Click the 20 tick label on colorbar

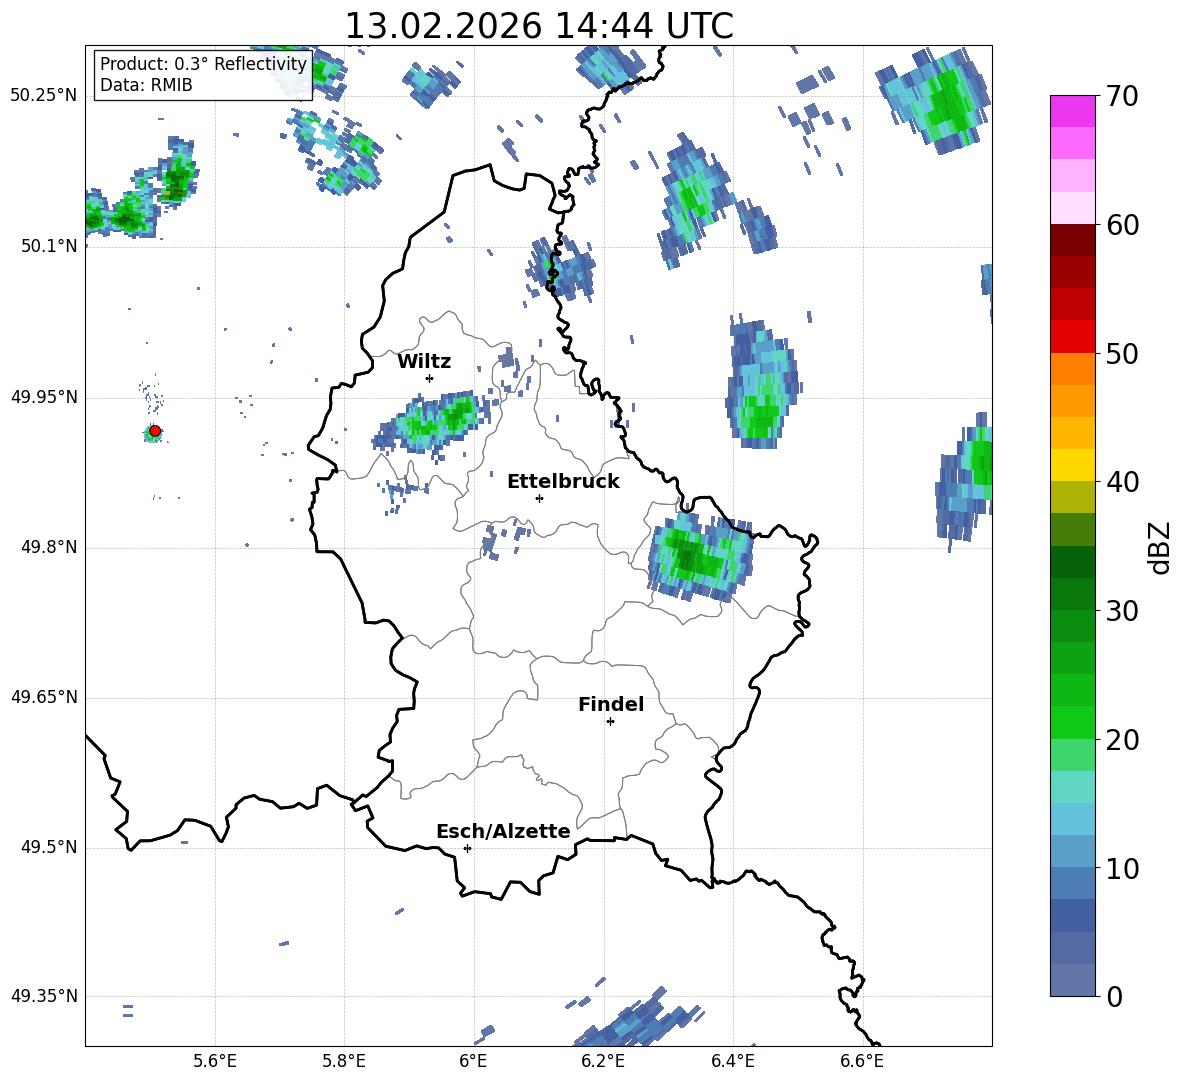1122,739
